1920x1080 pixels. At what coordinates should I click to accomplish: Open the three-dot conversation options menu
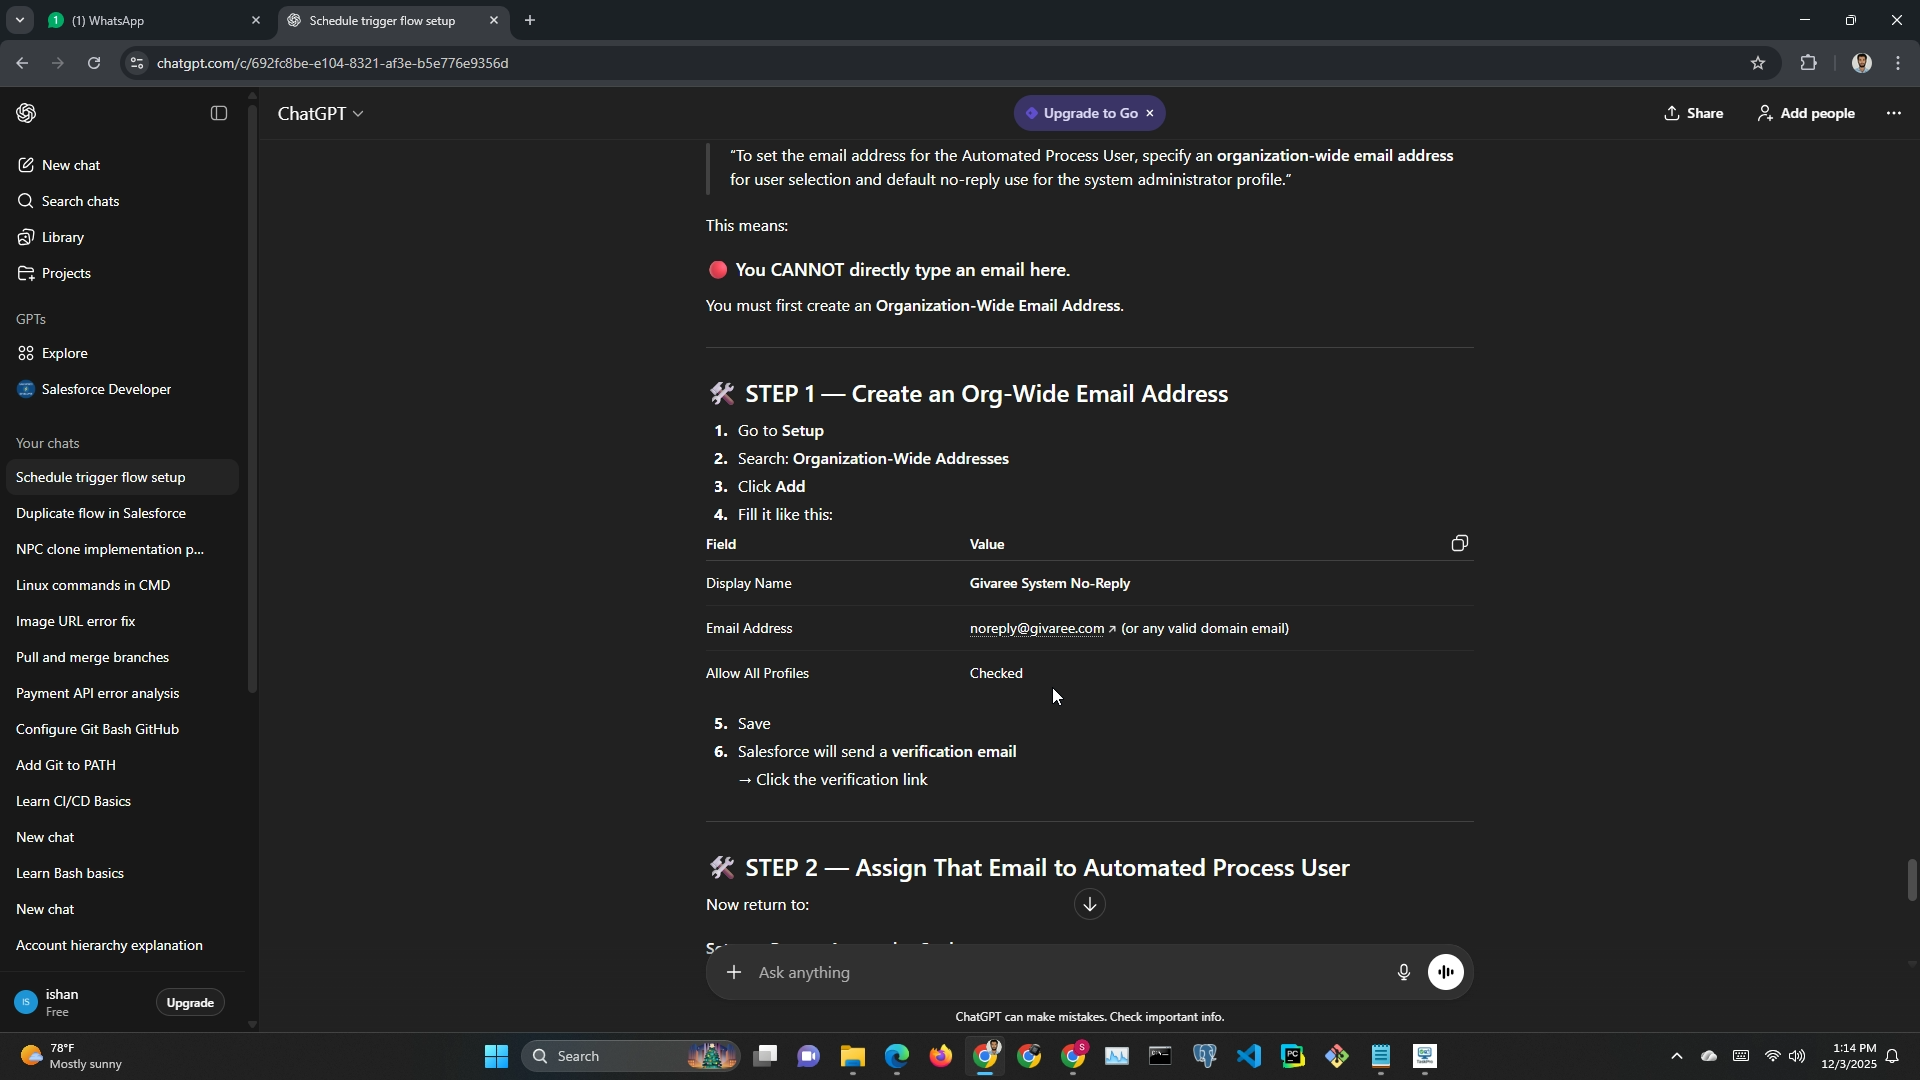1893,113
